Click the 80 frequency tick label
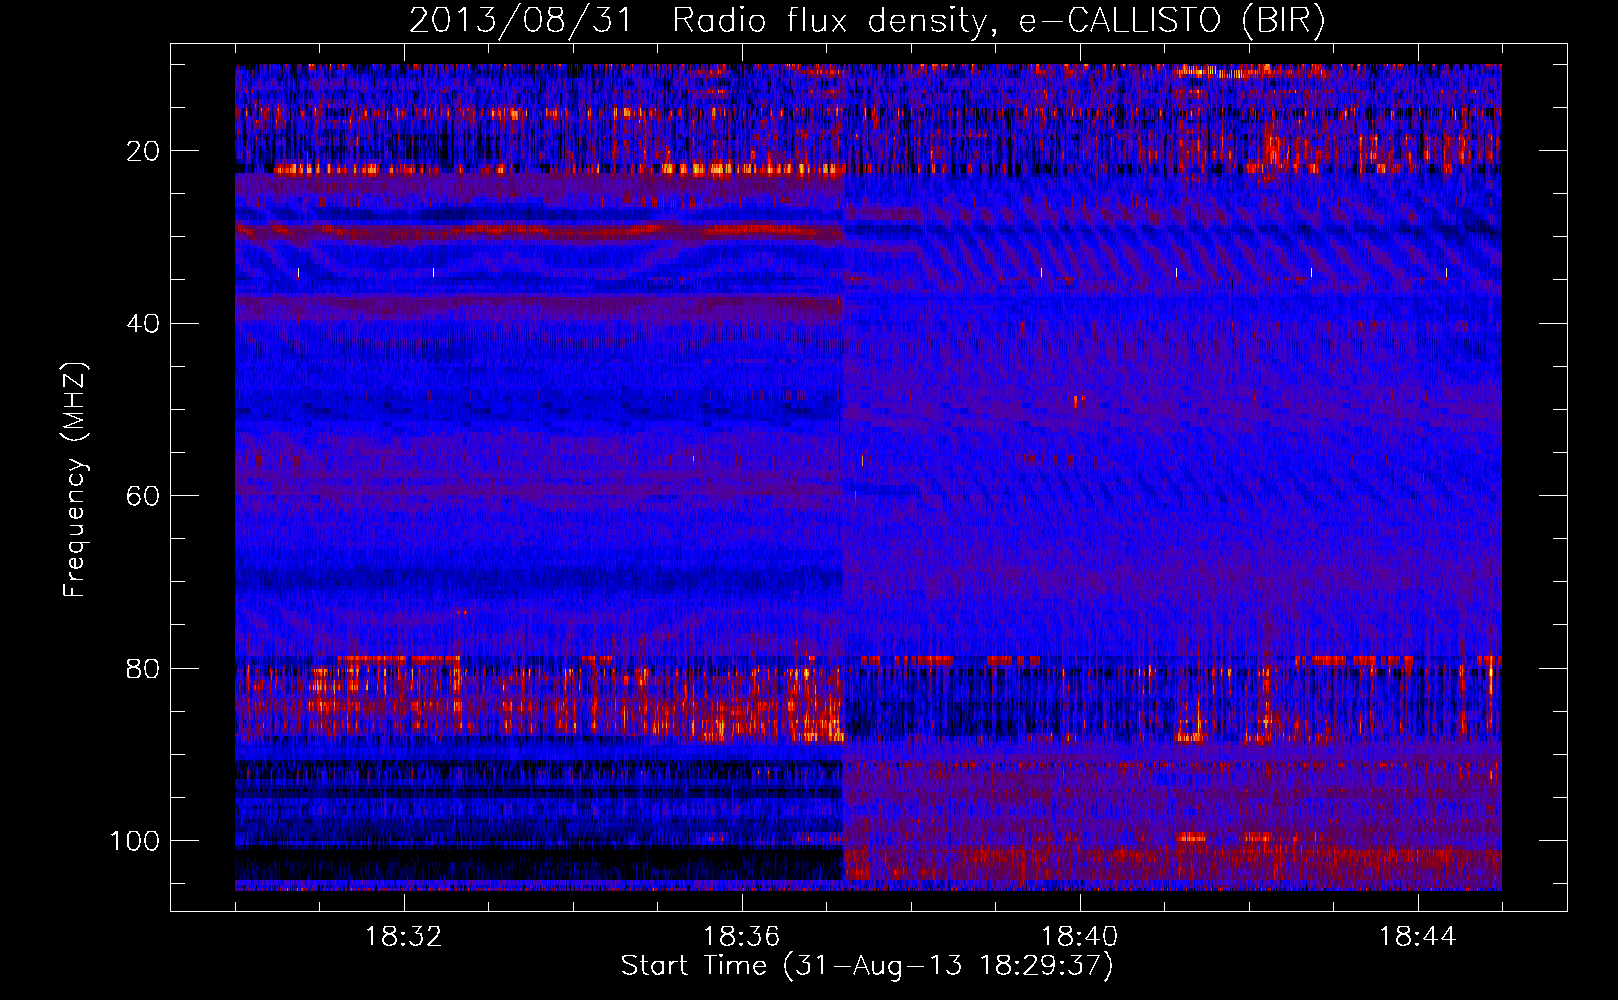This screenshot has height=1000, width=1618. coord(143,668)
